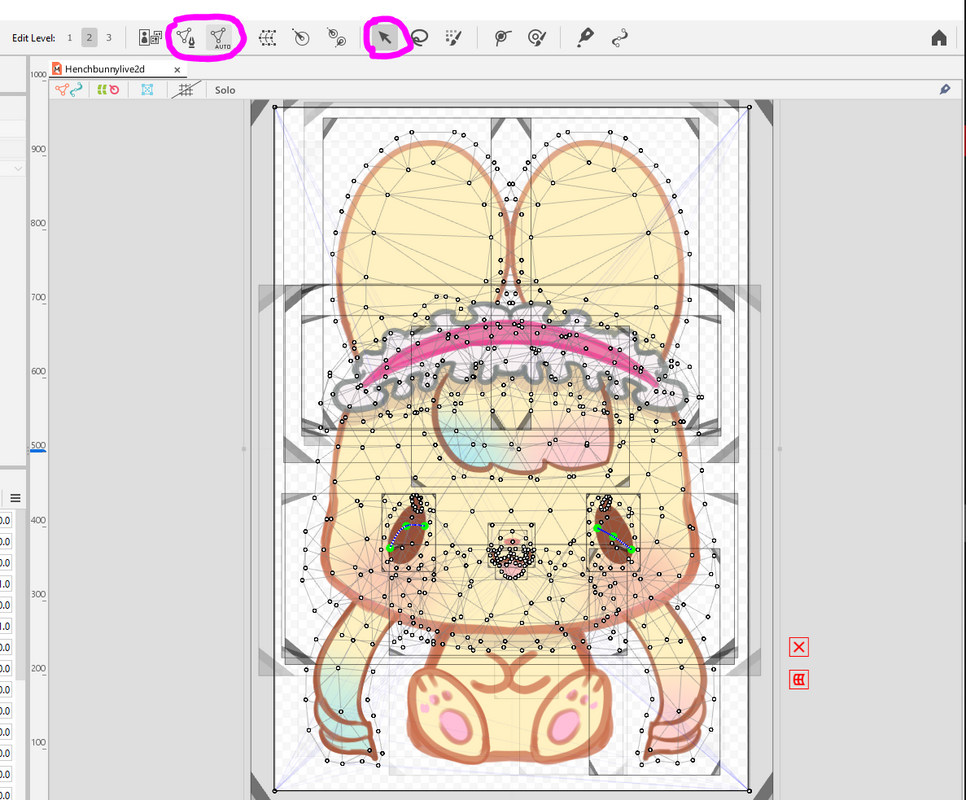Click the automatic mesh generator AUTO icon
The width and height of the screenshot is (966, 800).
[220, 38]
